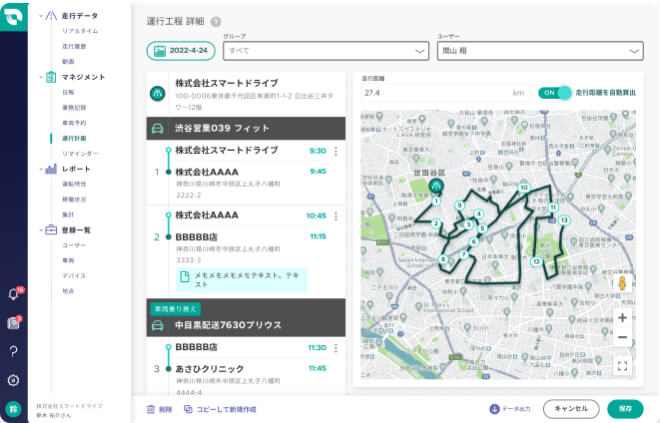Image resolution: width=660 pixels, height=423 pixels.
Task: Open the ユーザー dropdown
Action: tap(540, 51)
